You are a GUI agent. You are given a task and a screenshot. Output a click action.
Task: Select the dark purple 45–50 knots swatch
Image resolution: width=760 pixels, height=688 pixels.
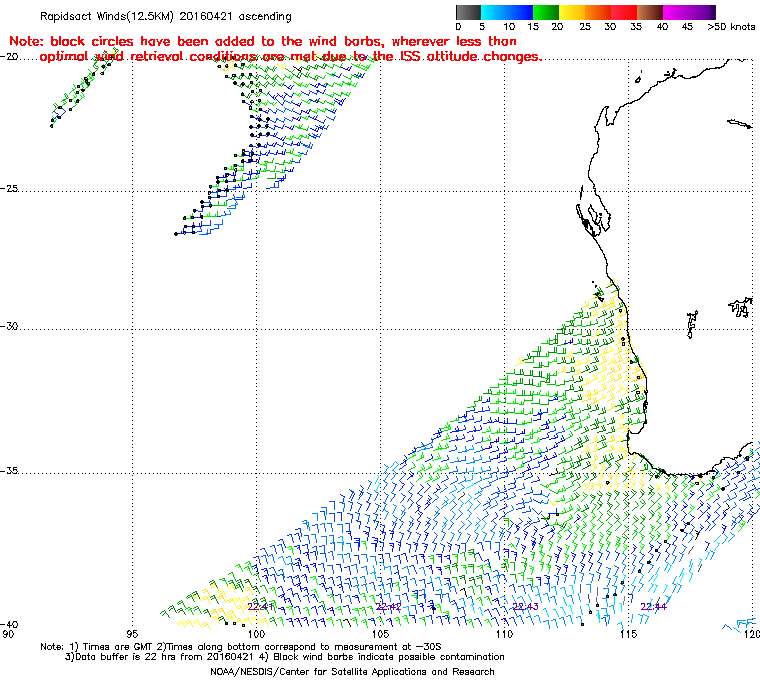(702, 12)
